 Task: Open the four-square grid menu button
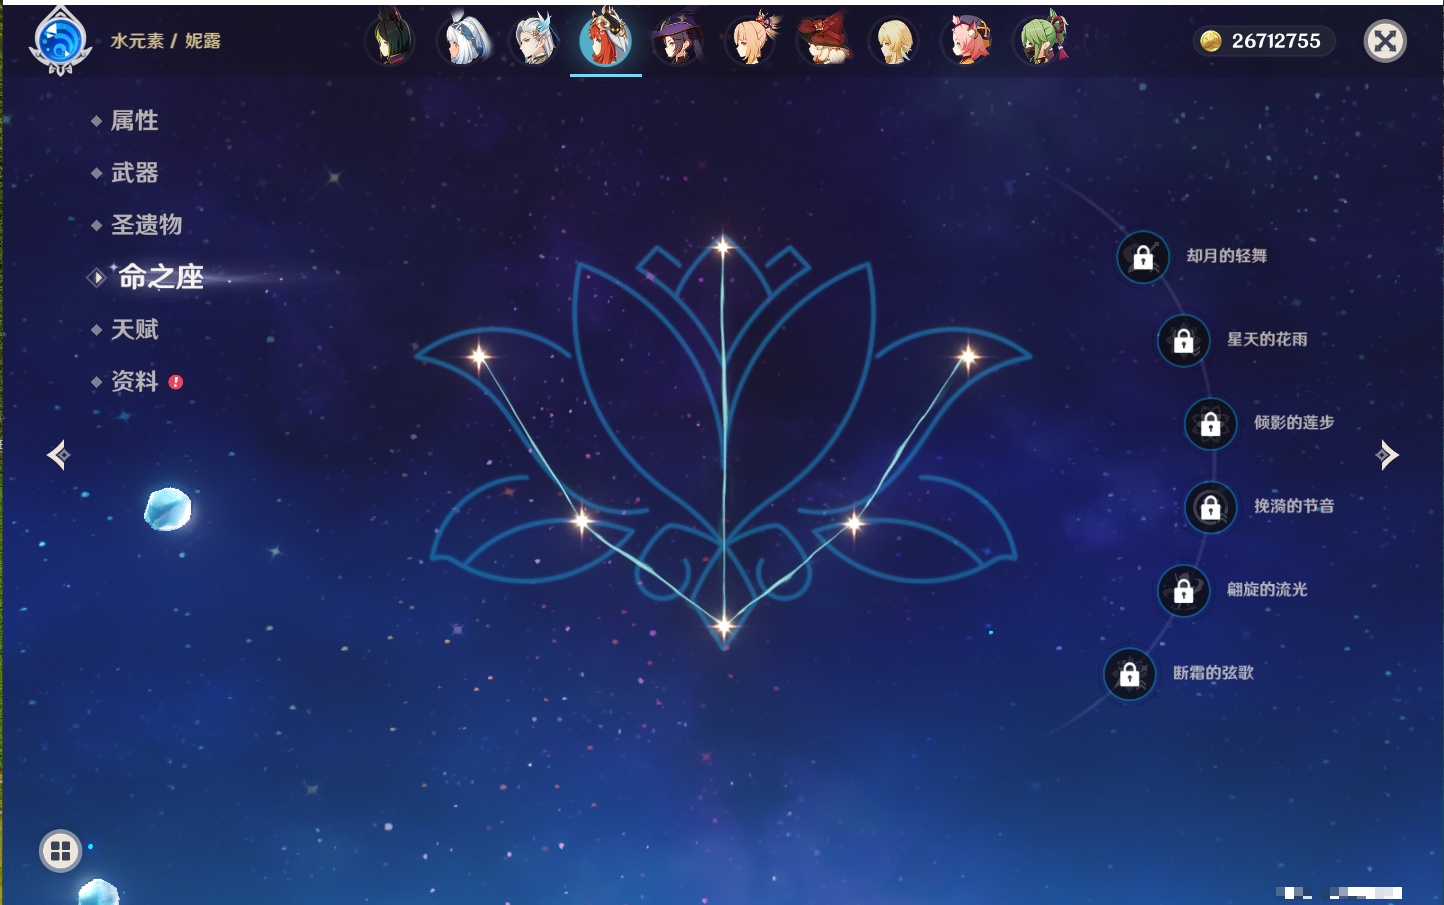tap(60, 851)
